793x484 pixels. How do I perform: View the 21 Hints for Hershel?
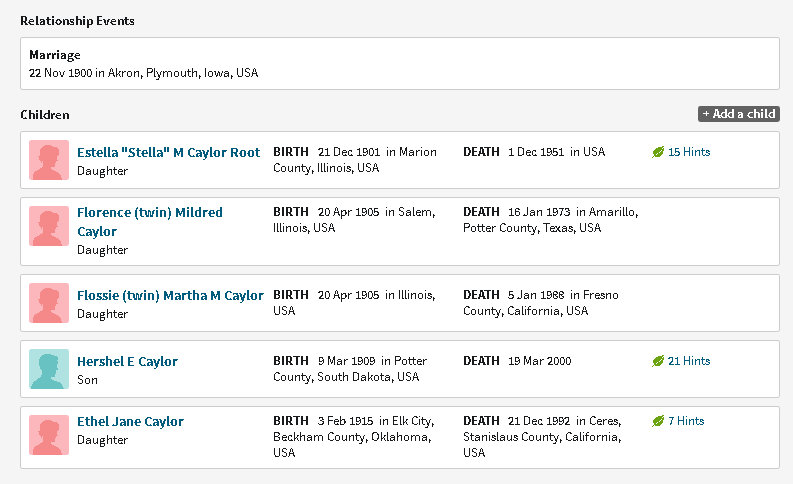point(689,361)
